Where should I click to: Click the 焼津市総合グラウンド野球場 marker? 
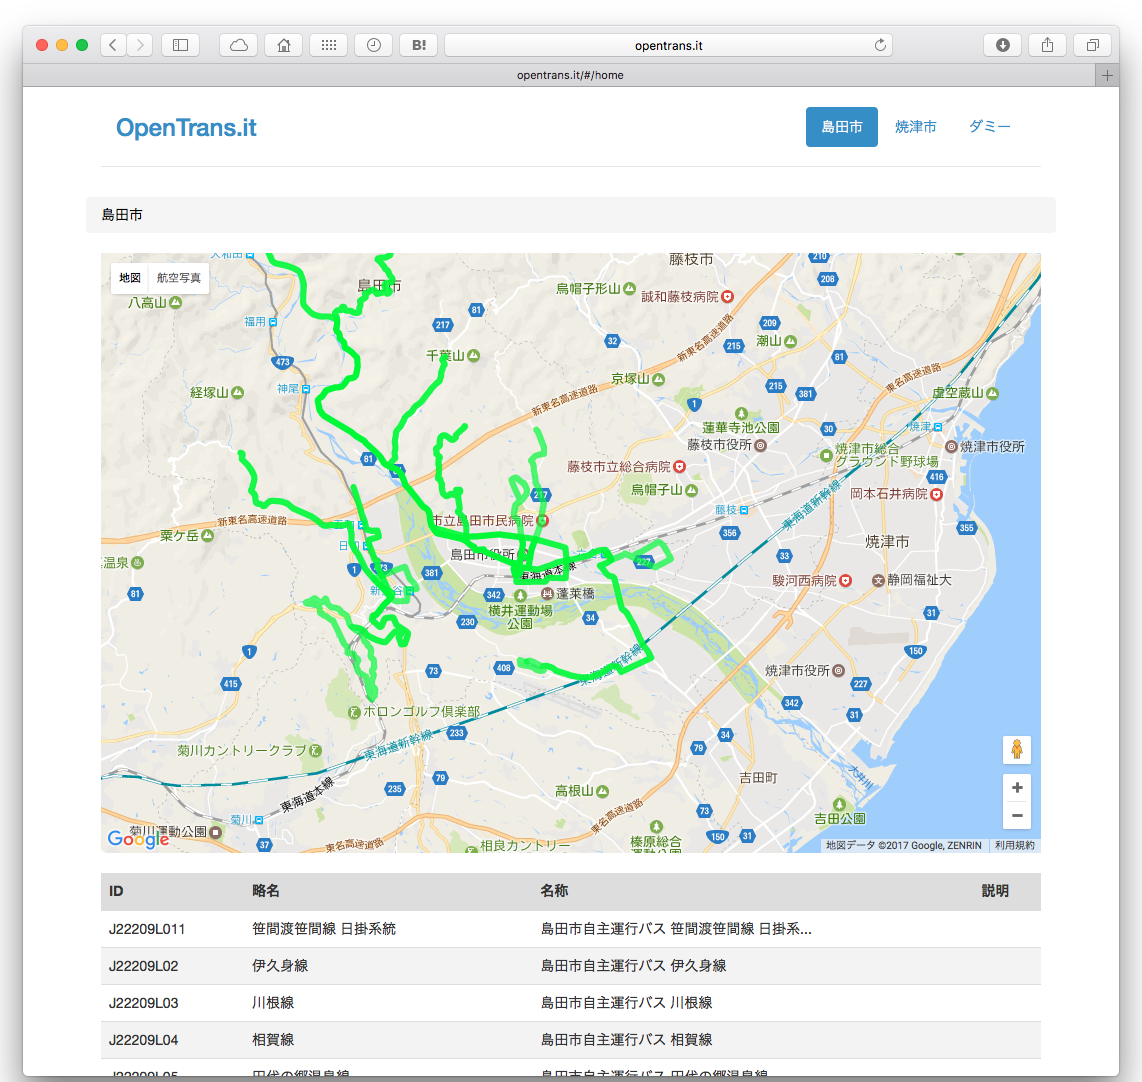click(x=826, y=456)
